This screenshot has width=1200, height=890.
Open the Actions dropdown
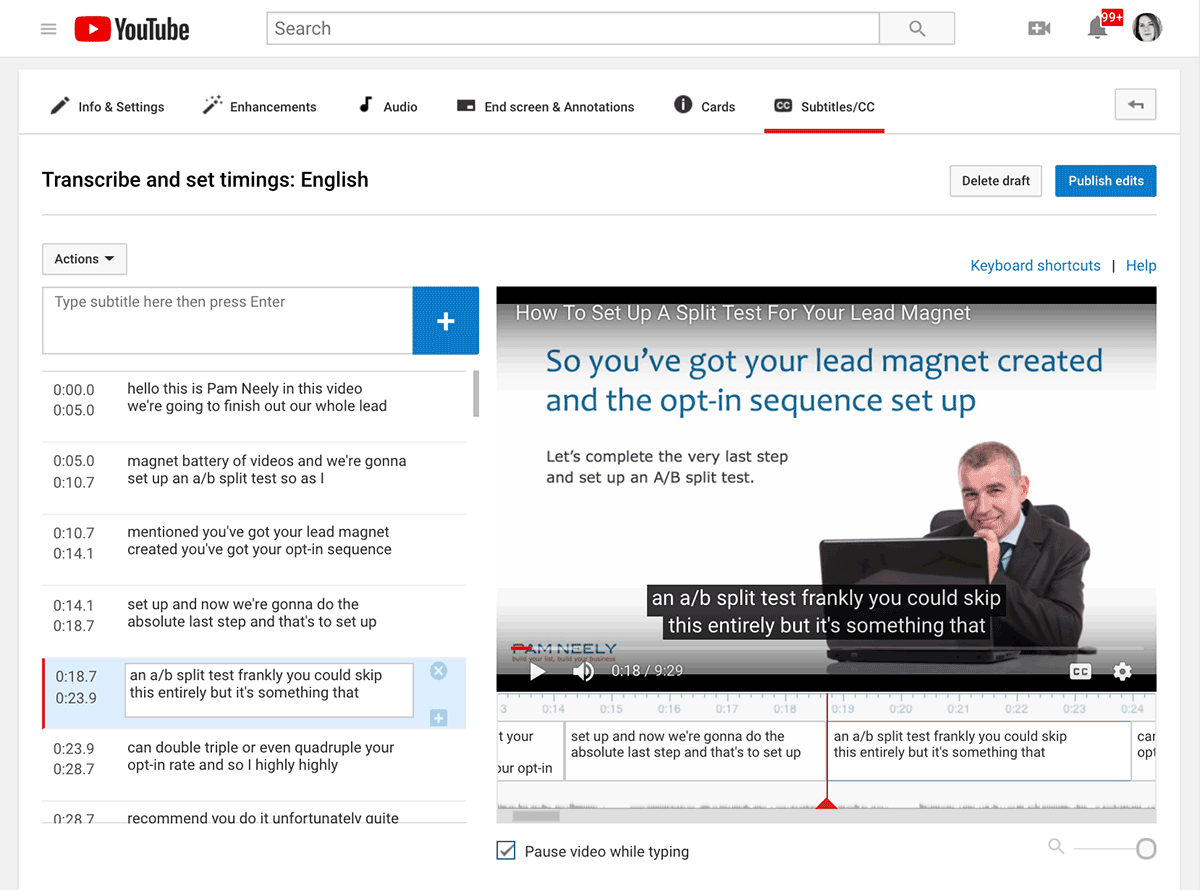tap(84, 259)
